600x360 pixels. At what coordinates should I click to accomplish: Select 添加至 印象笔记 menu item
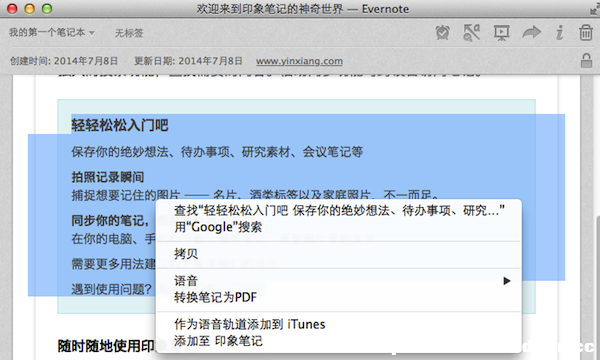pyautogui.click(x=339, y=340)
